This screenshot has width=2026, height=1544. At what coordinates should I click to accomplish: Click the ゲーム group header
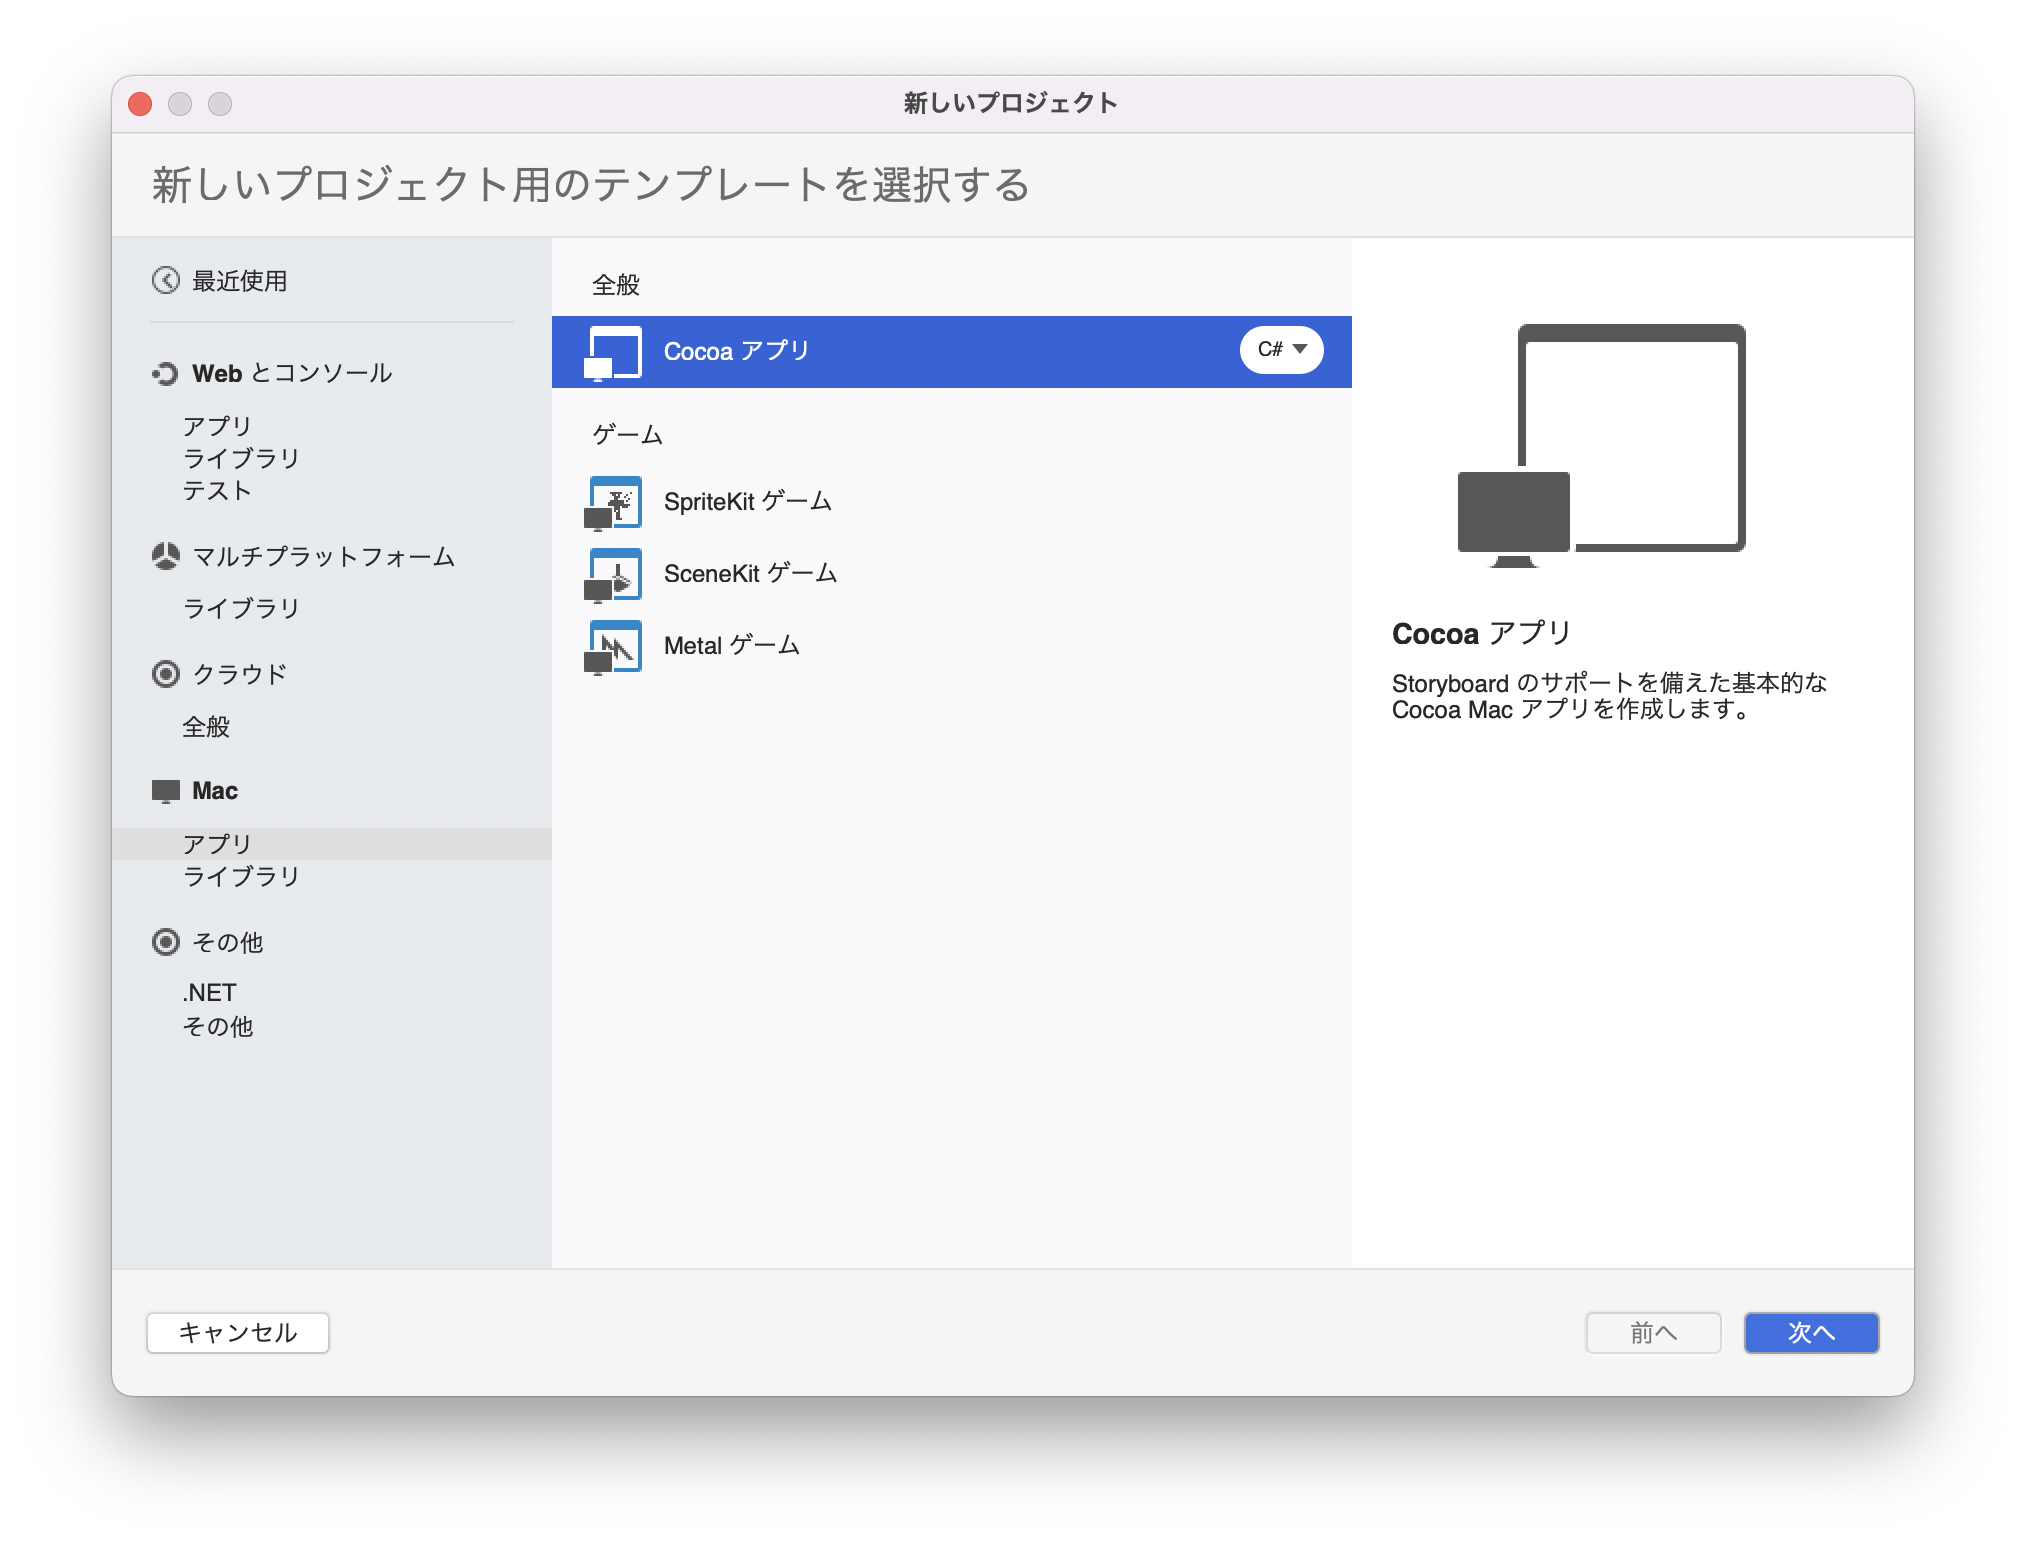point(628,435)
